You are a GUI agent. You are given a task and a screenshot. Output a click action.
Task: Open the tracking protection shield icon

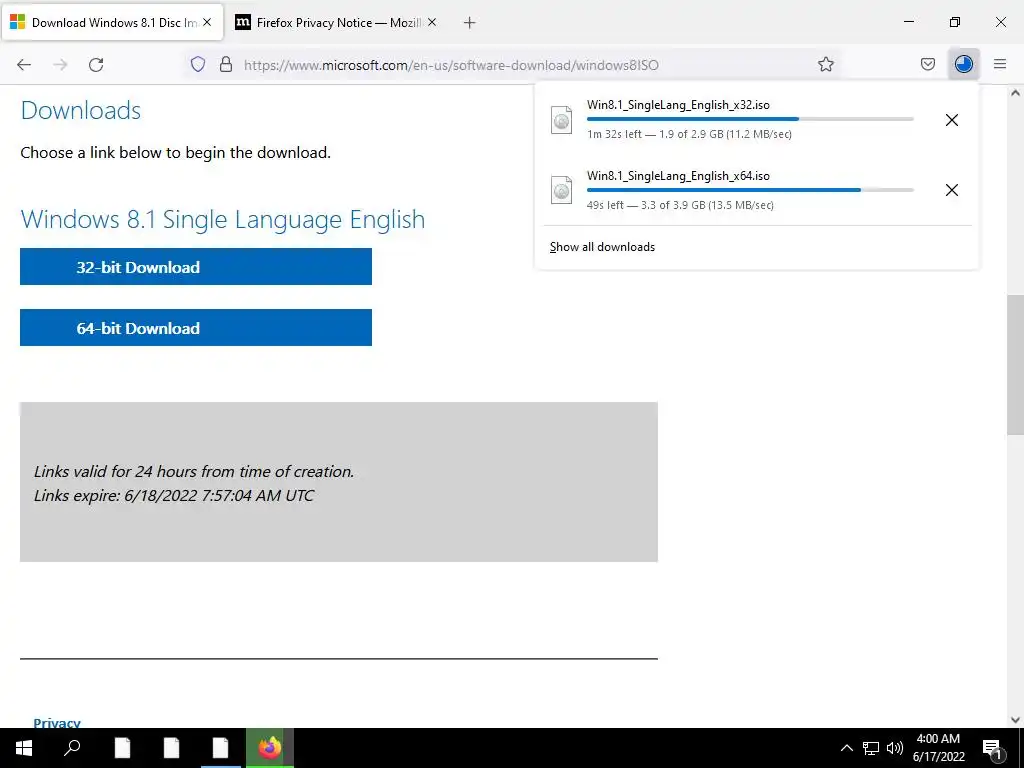pos(198,64)
